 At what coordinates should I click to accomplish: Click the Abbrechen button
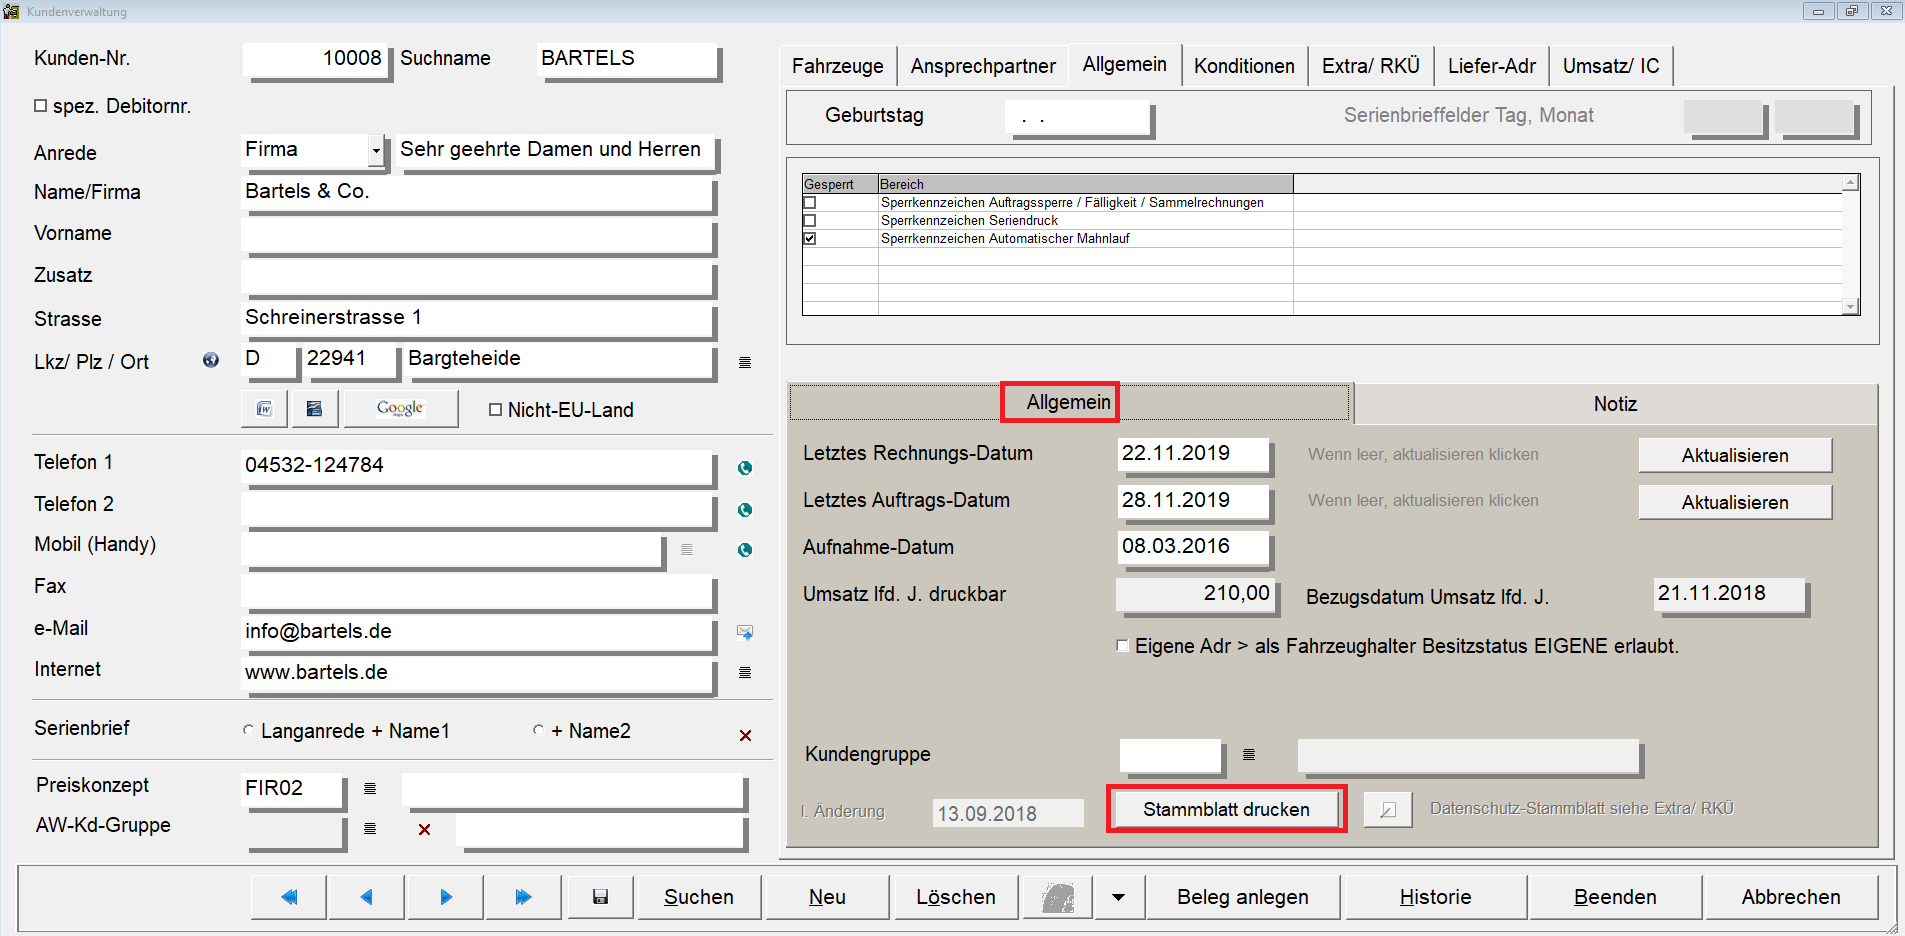click(x=1791, y=897)
